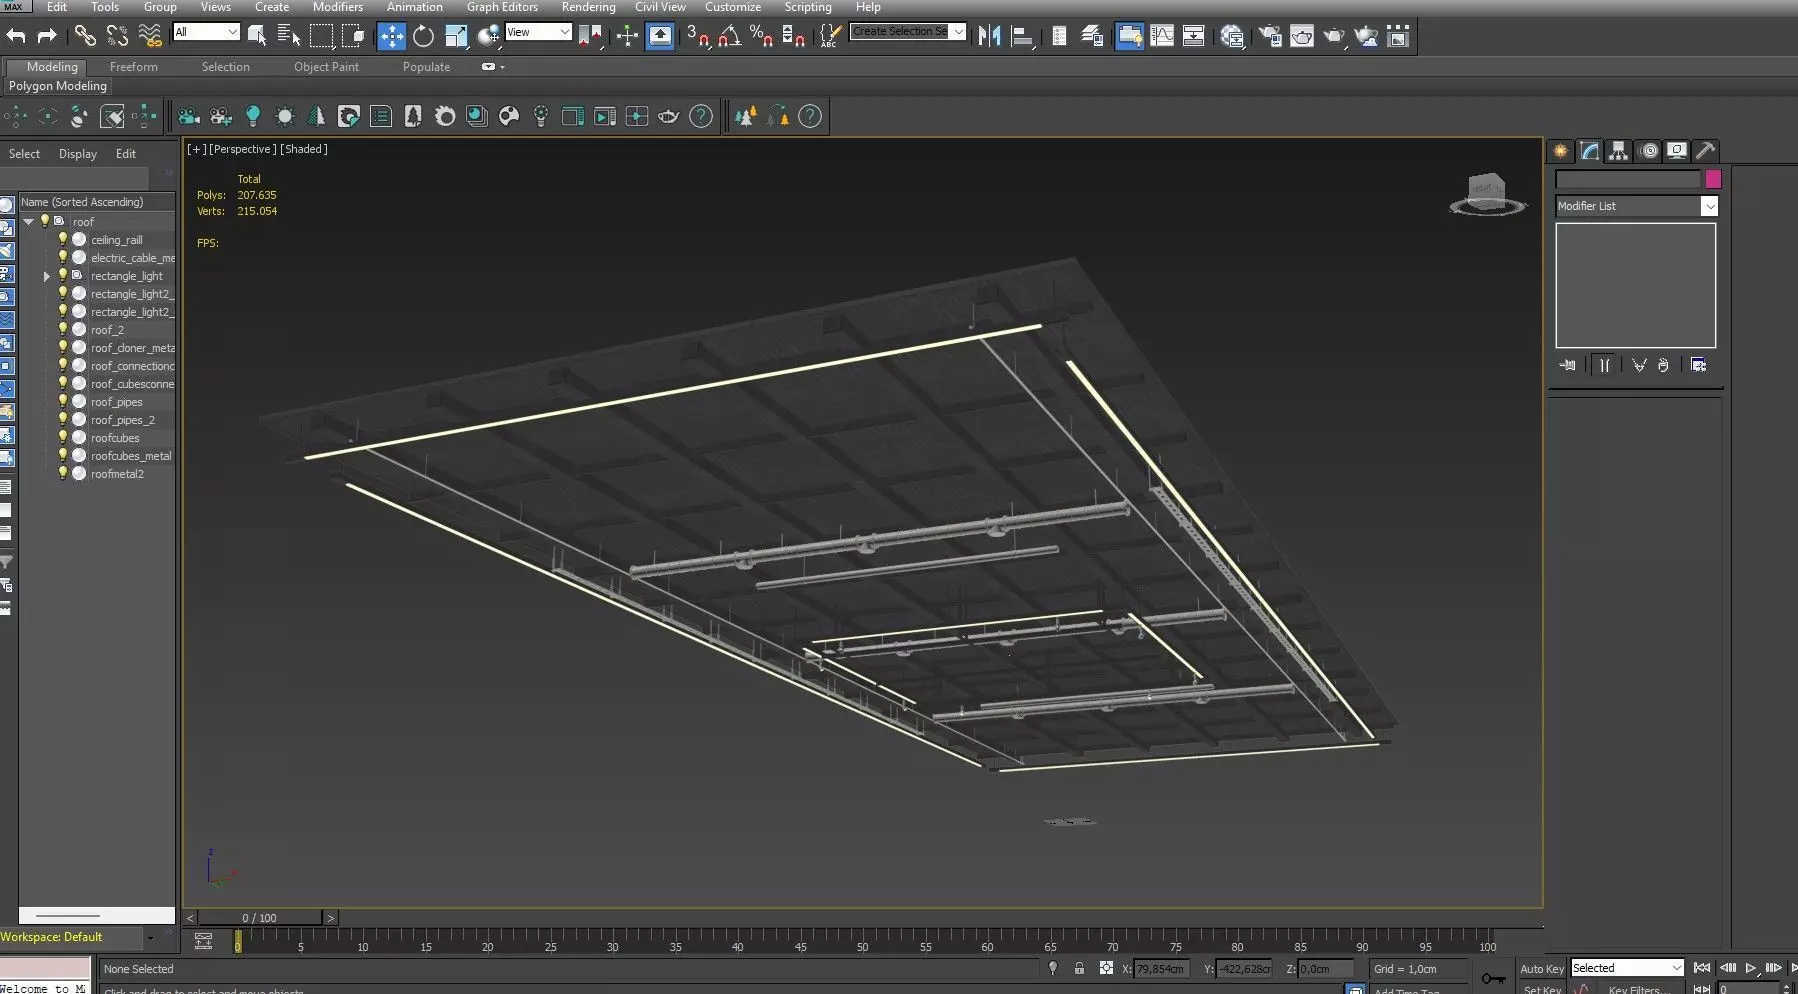This screenshot has width=1798, height=994.
Task: Toggle visibility bulb for roof_pipes
Action: pyautogui.click(x=62, y=402)
